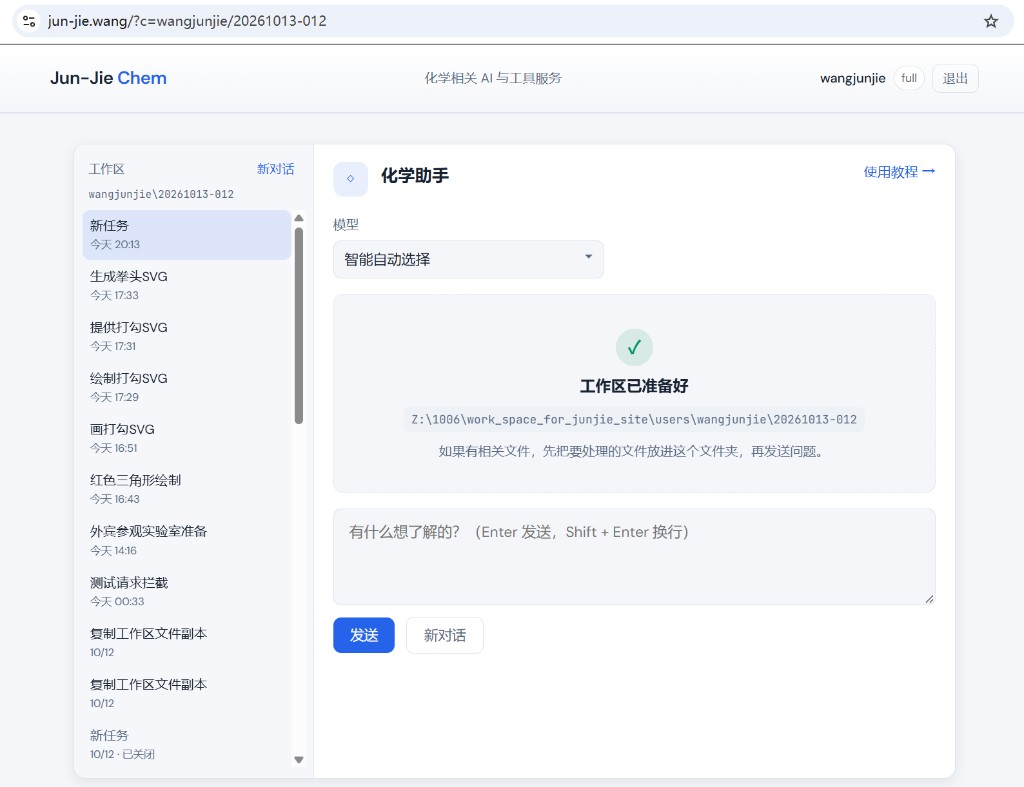
Task: Click the 退出 logout button
Action: click(x=955, y=78)
